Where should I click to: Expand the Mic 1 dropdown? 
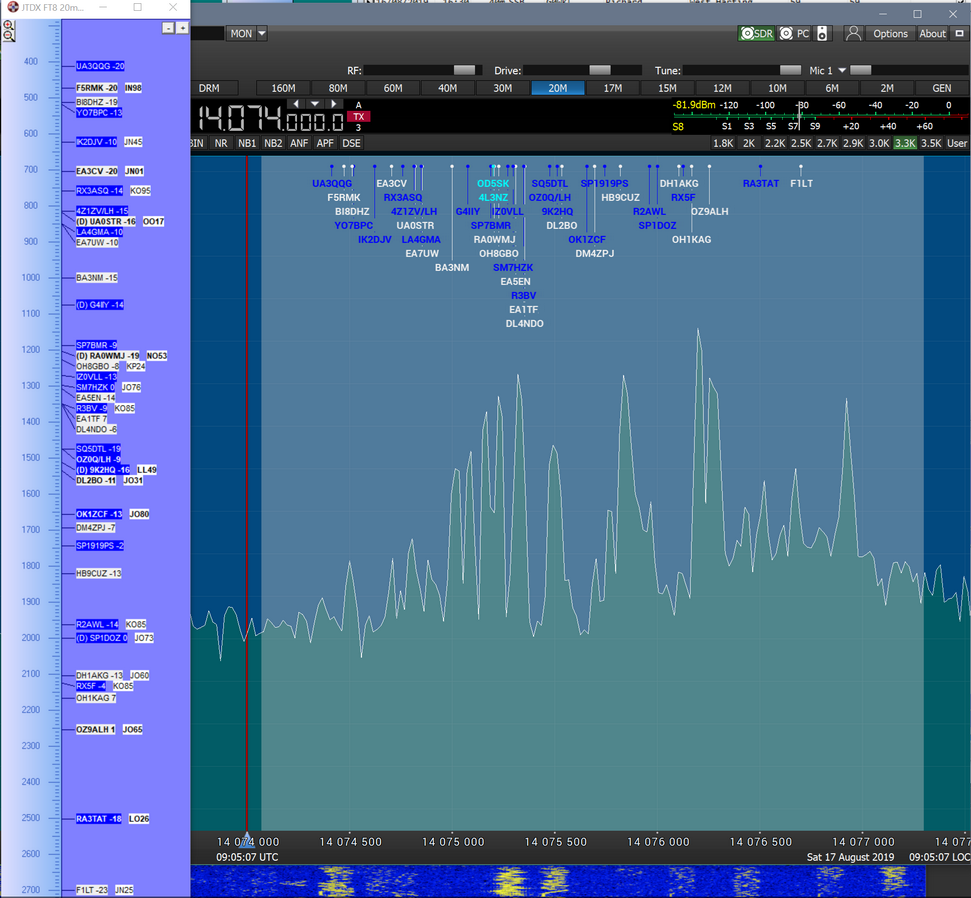tap(842, 71)
